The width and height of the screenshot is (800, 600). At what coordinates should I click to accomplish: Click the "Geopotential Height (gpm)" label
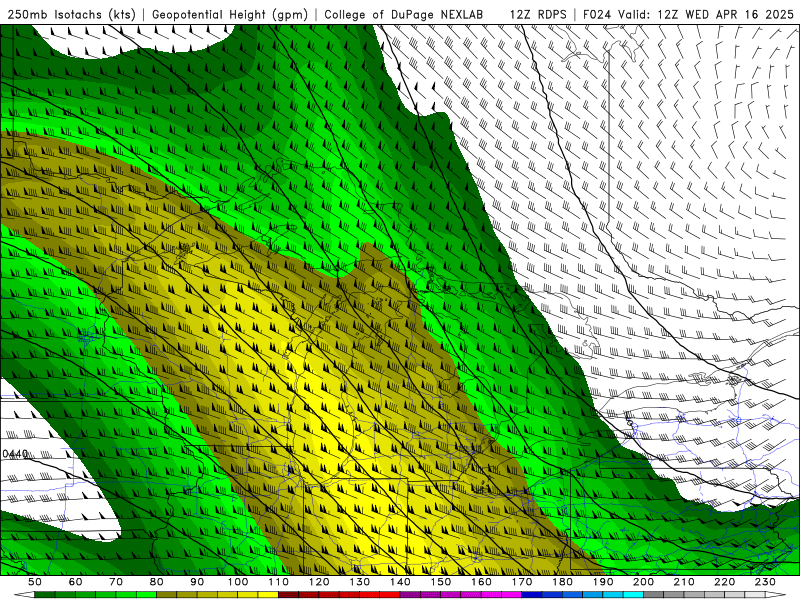[x=230, y=14]
